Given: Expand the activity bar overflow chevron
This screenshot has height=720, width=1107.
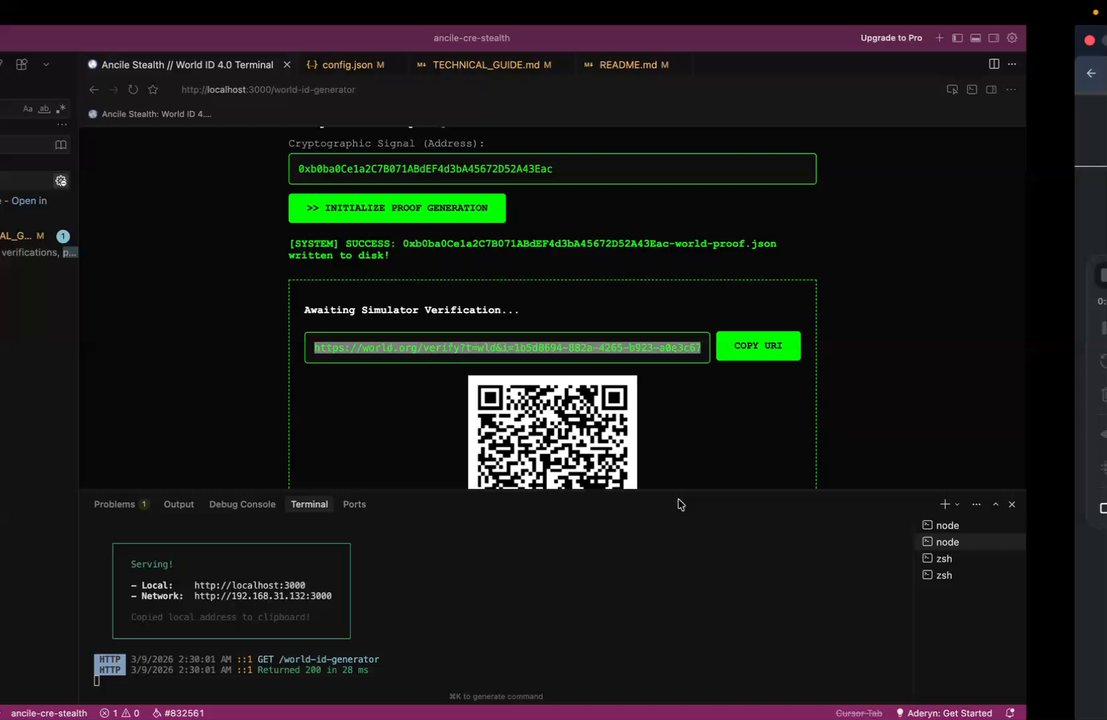Looking at the screenshot, I should click(x=46, y=64).
